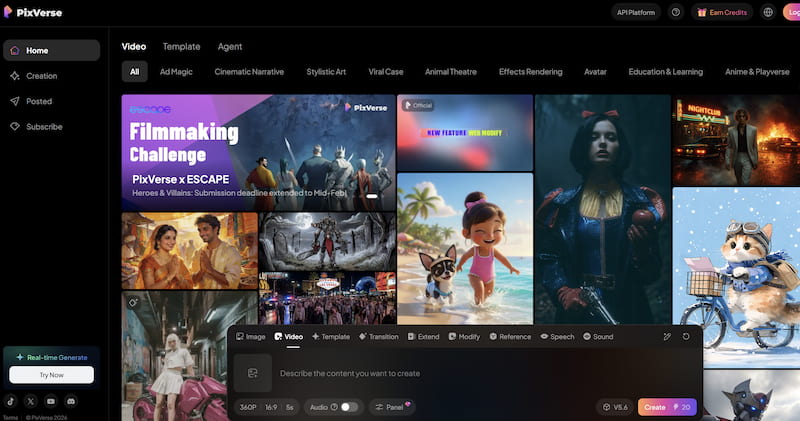
Task: Click the Try Now button
Action: coord(51,374)
